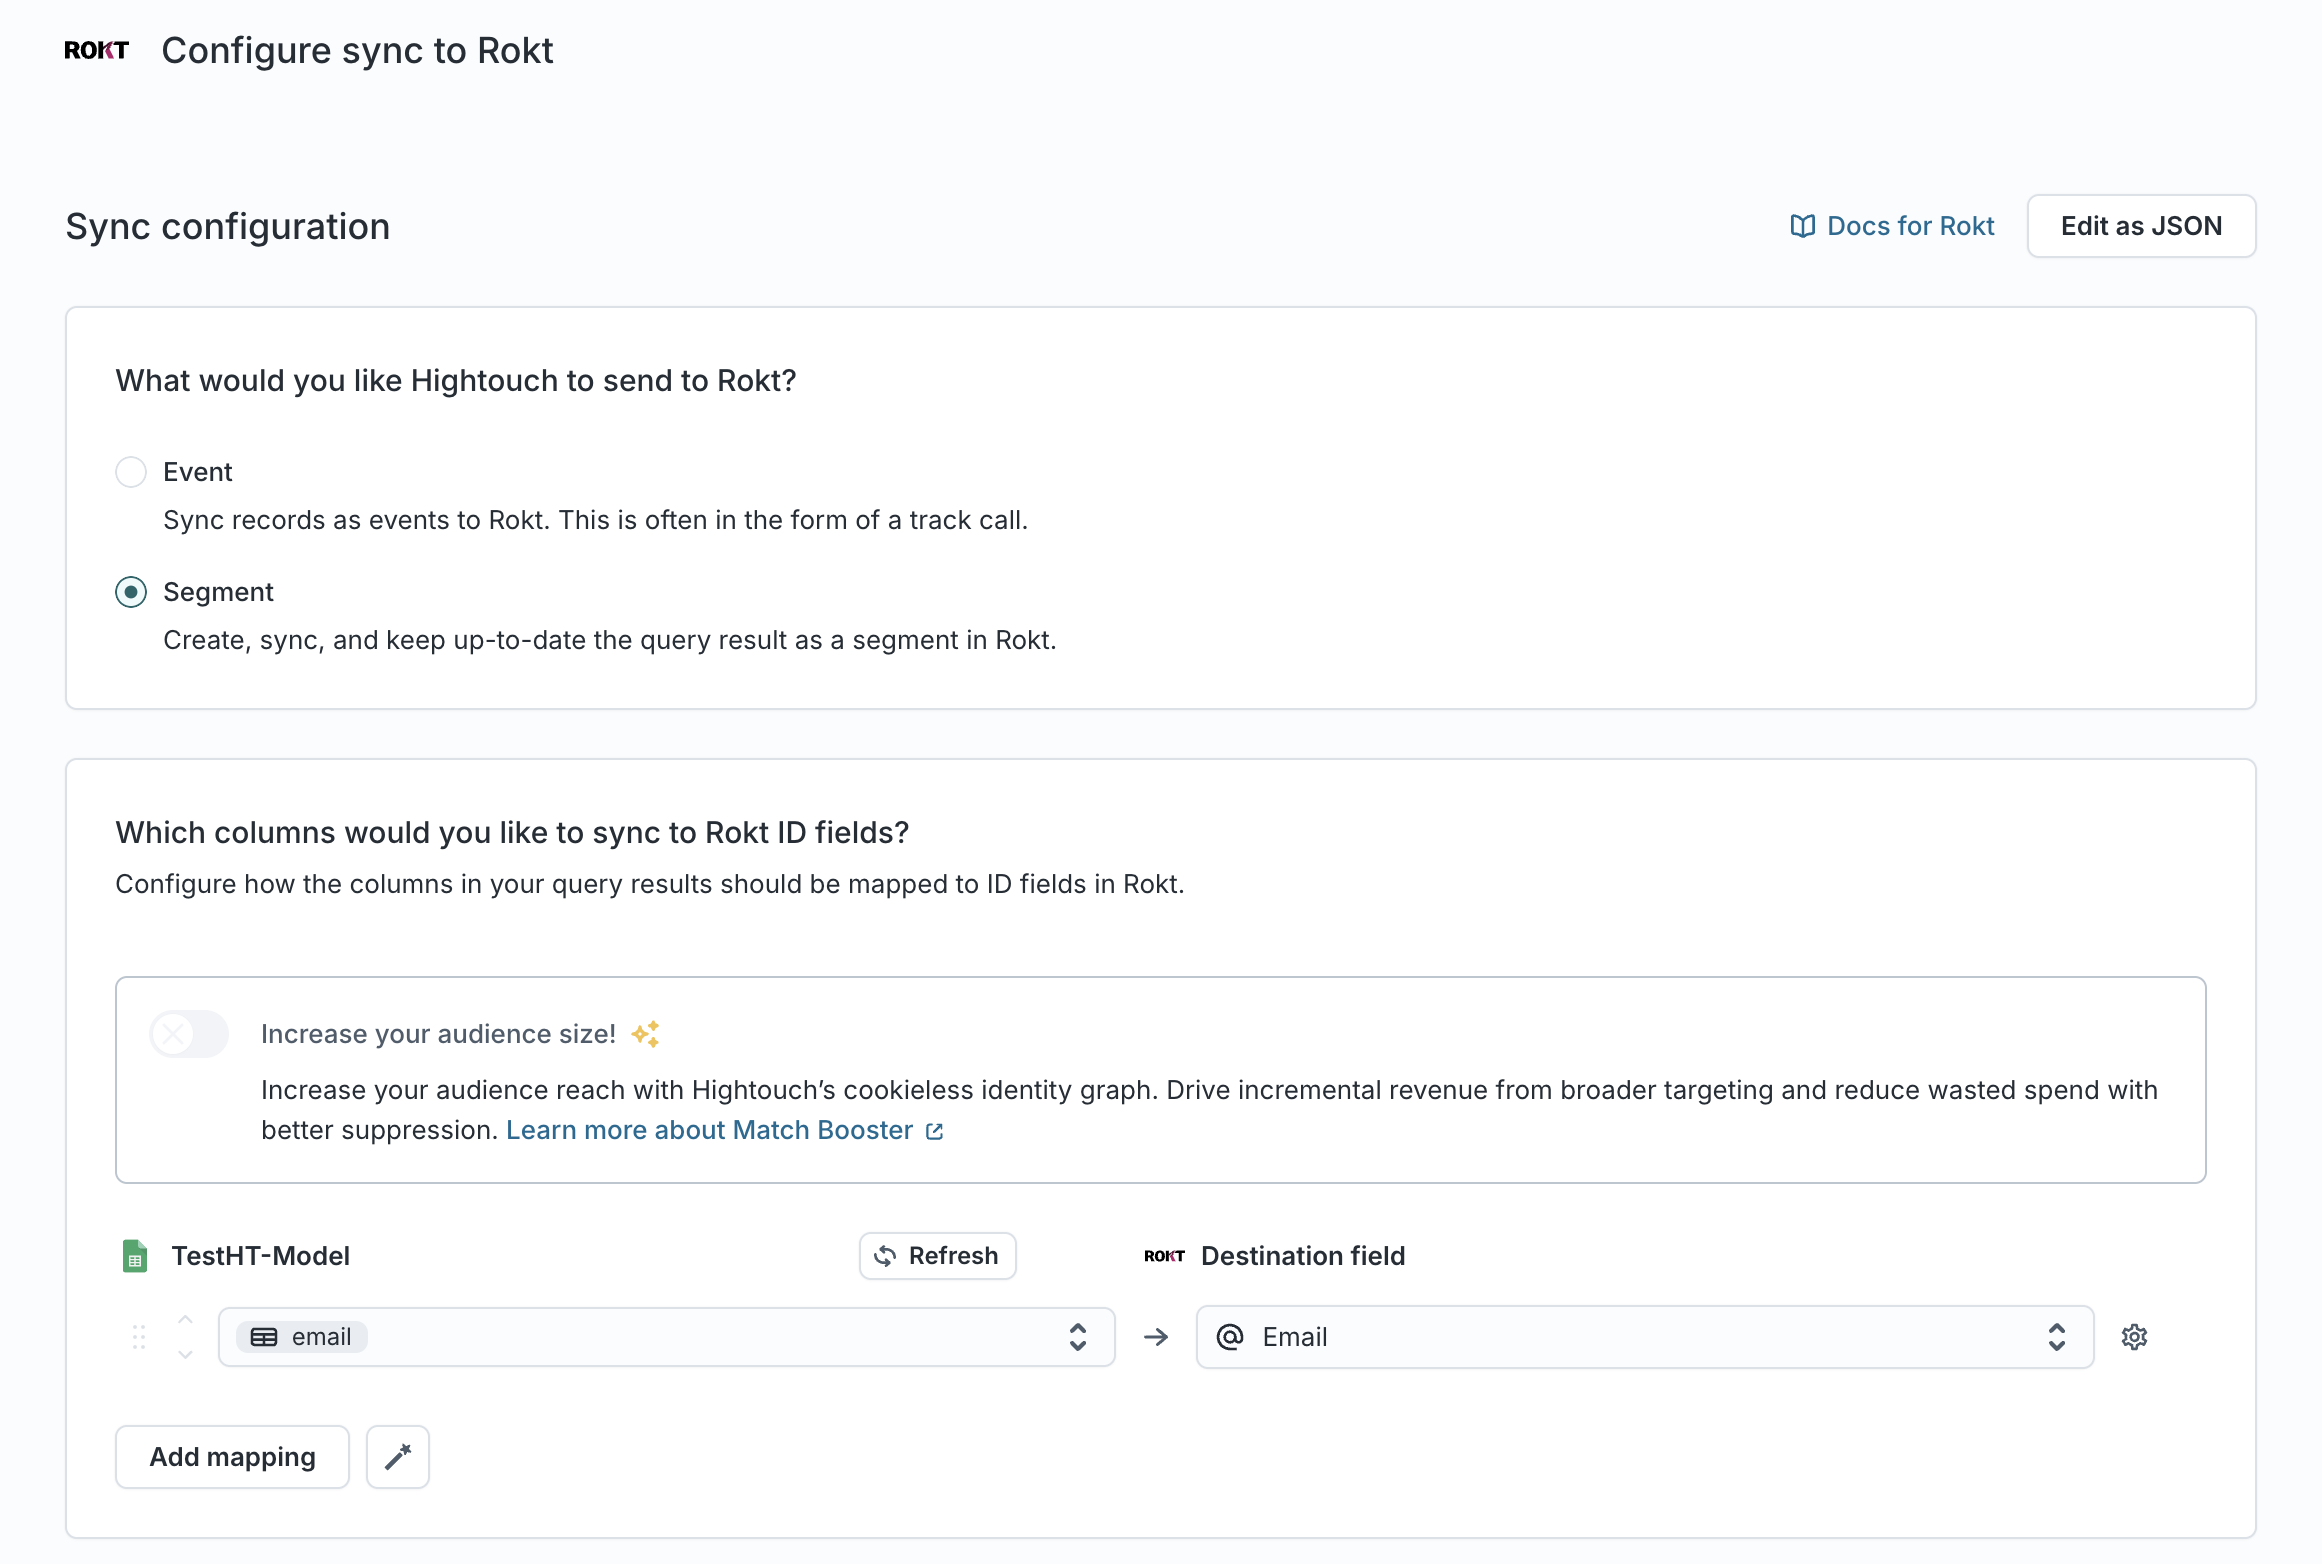The image size is (2322, 1564).
Task: Refresh the TestHT-Model columns
Action: 937,1256
